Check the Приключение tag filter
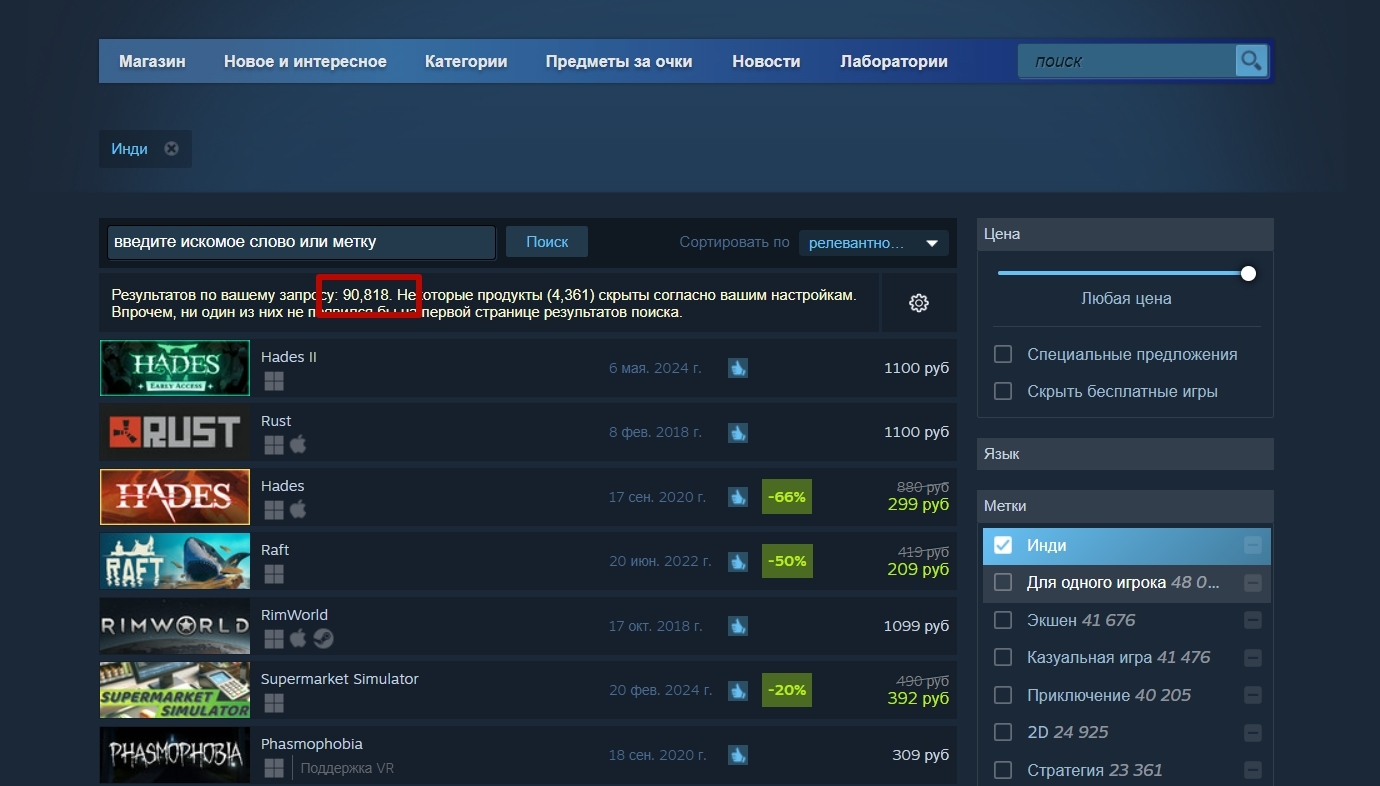This screenshot has width=1380, height=786. [x=1003, y=696]
